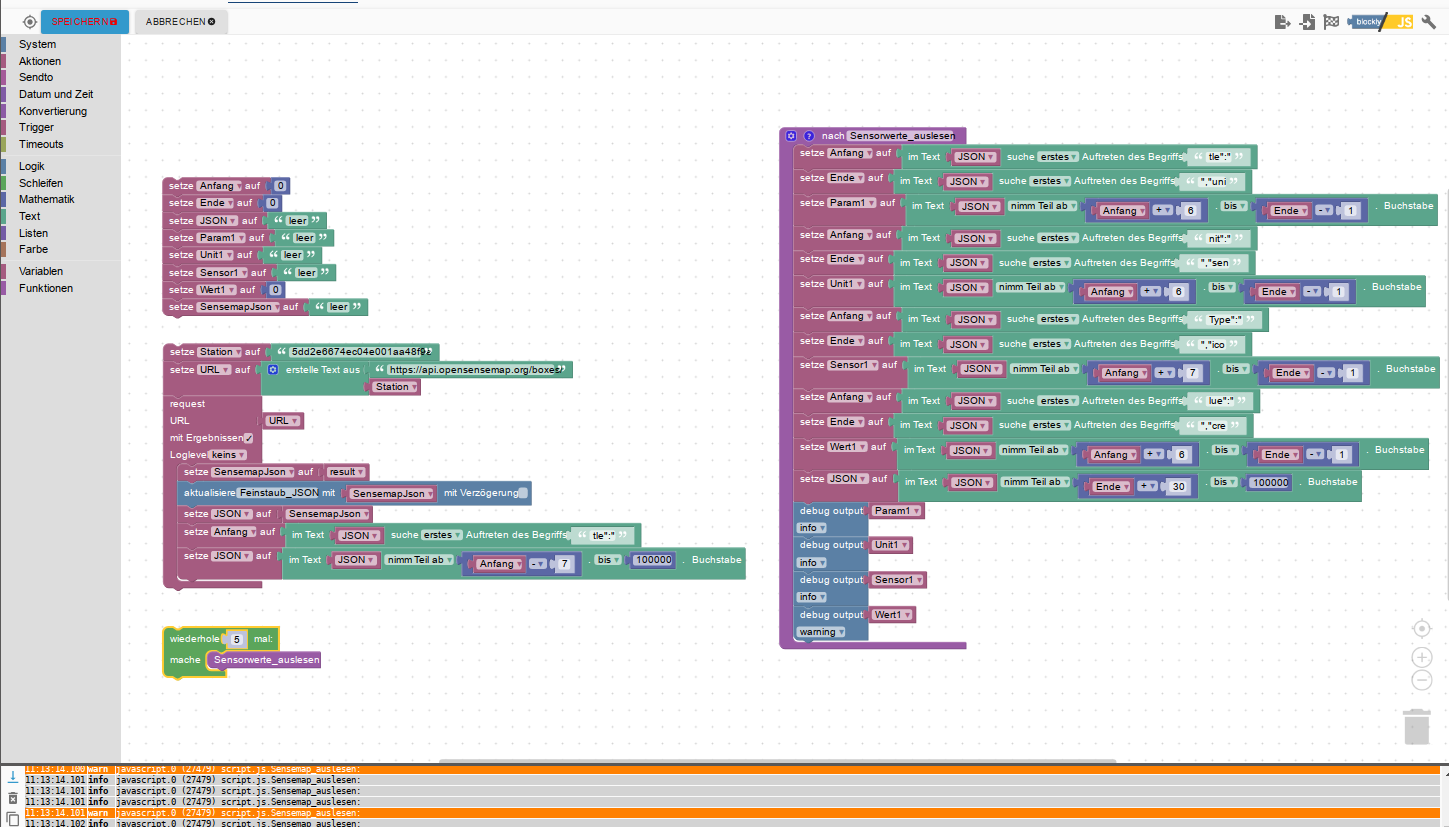The image size is (1449, 827).
Task: Toggle the 'mit Verzögerung' checkbox
Action: (525, 493)
